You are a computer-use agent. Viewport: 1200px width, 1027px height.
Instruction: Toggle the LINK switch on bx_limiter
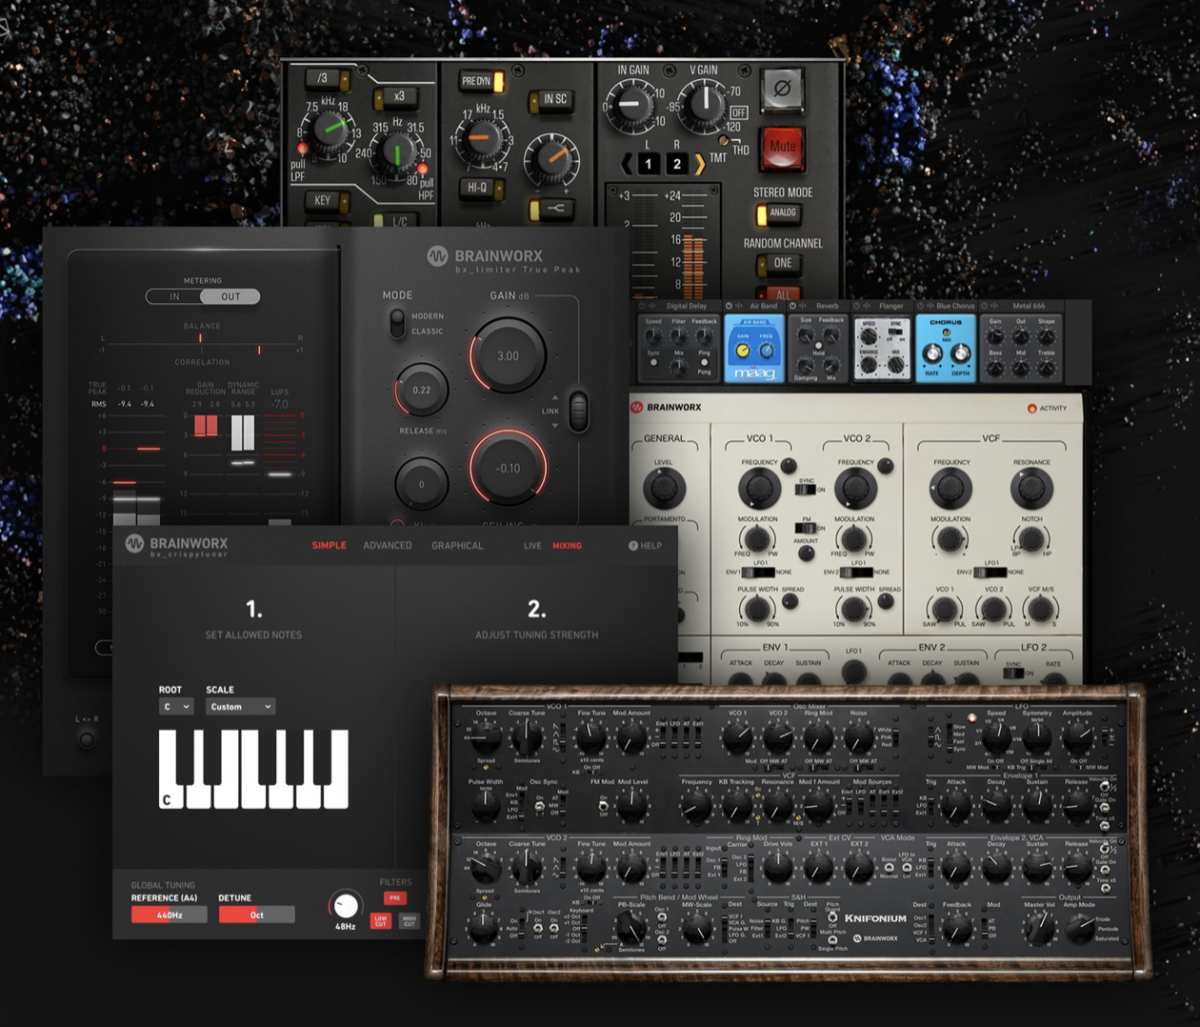[x=578, y=411]
